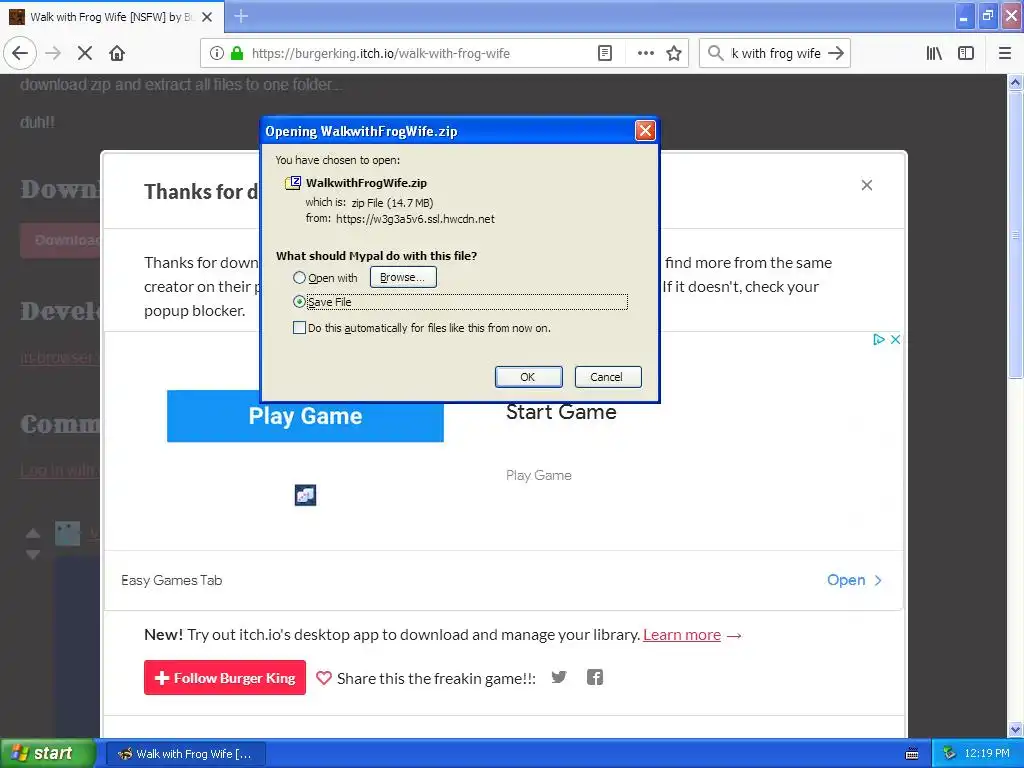Check Do this automatically for files
This screenshot has height=768, width=1024.
pyautogui.click(x=299, y=328)
